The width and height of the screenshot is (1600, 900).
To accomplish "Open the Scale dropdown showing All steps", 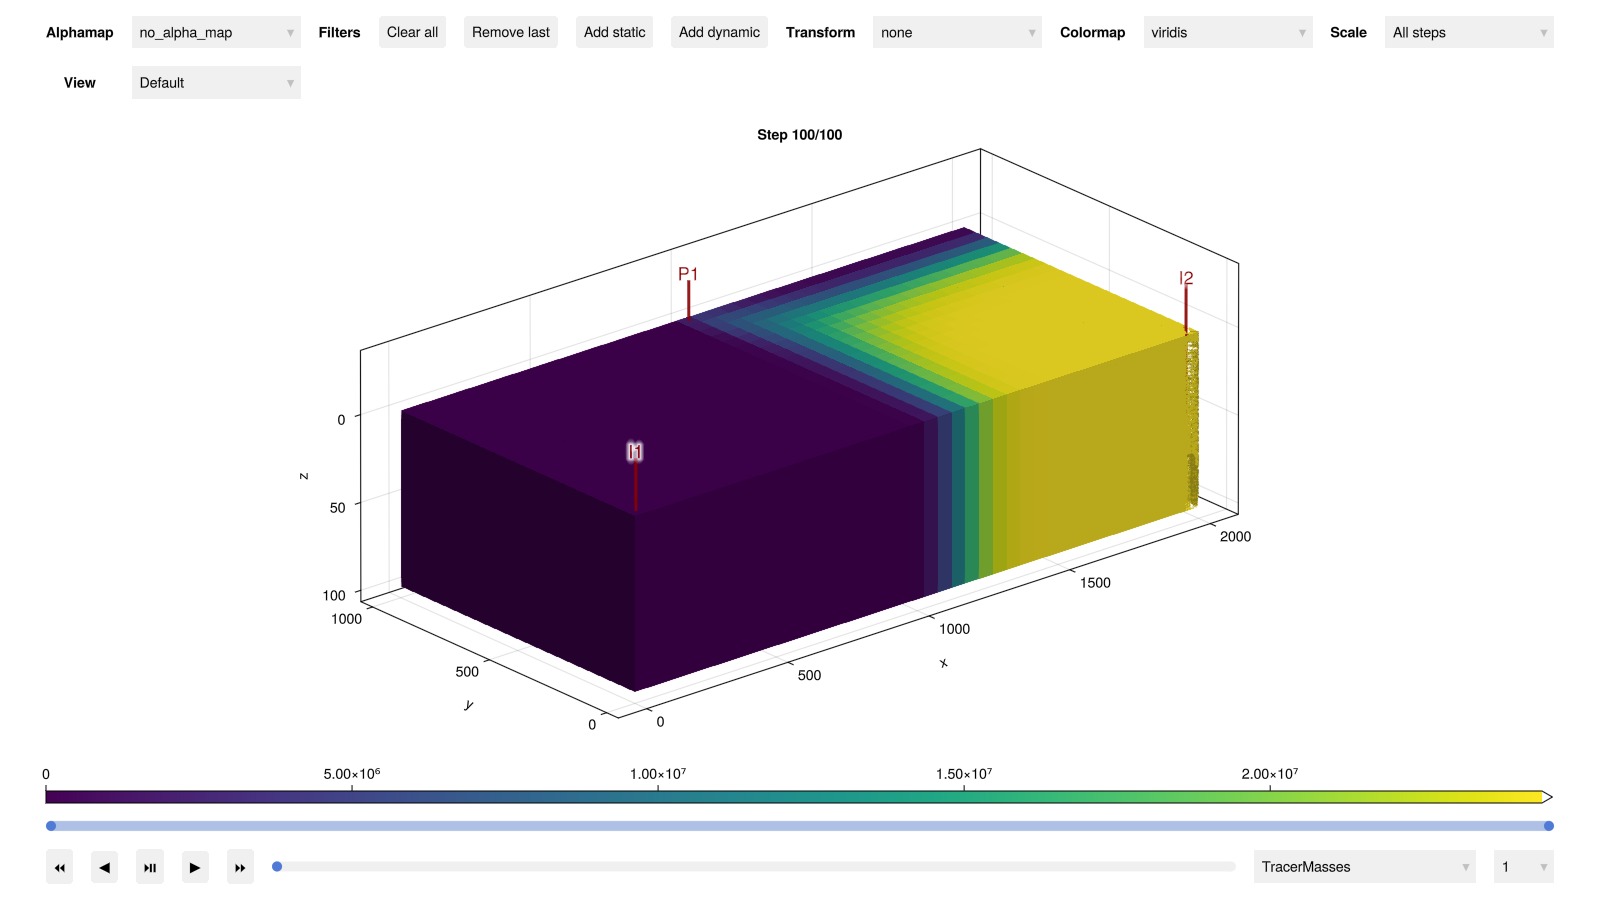I will click(x=1468, y=32).
